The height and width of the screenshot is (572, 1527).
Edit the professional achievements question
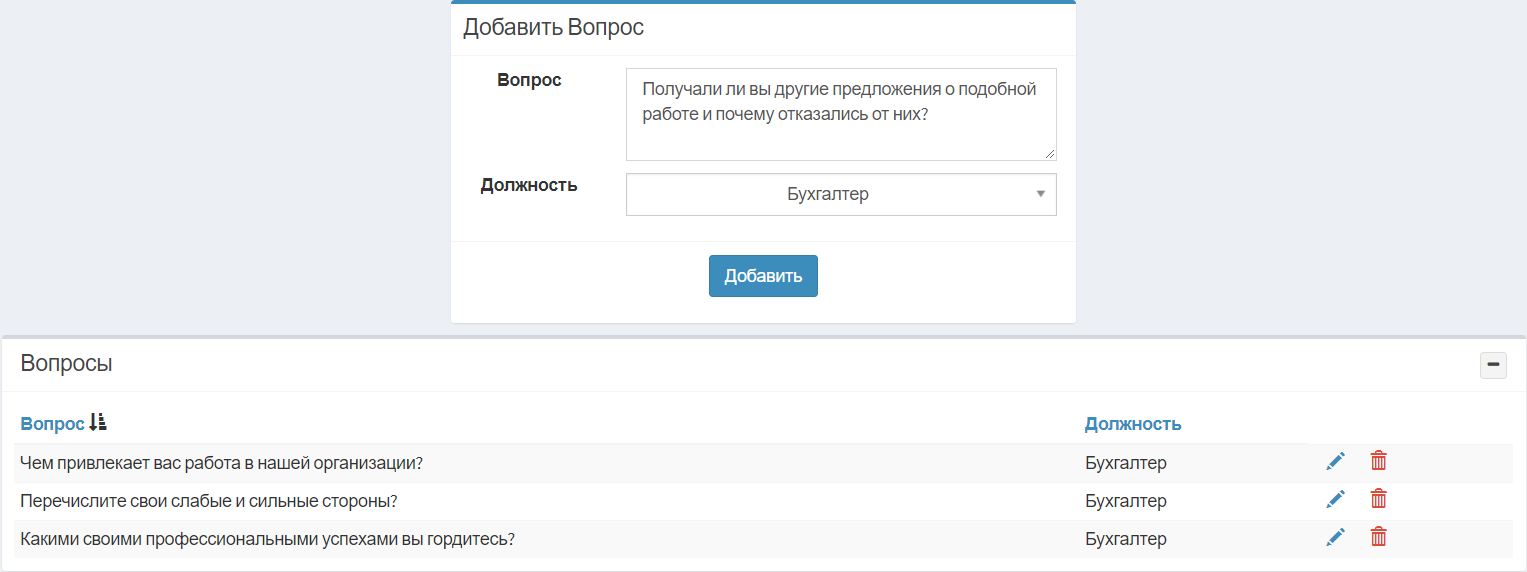tap(1335, 537)
